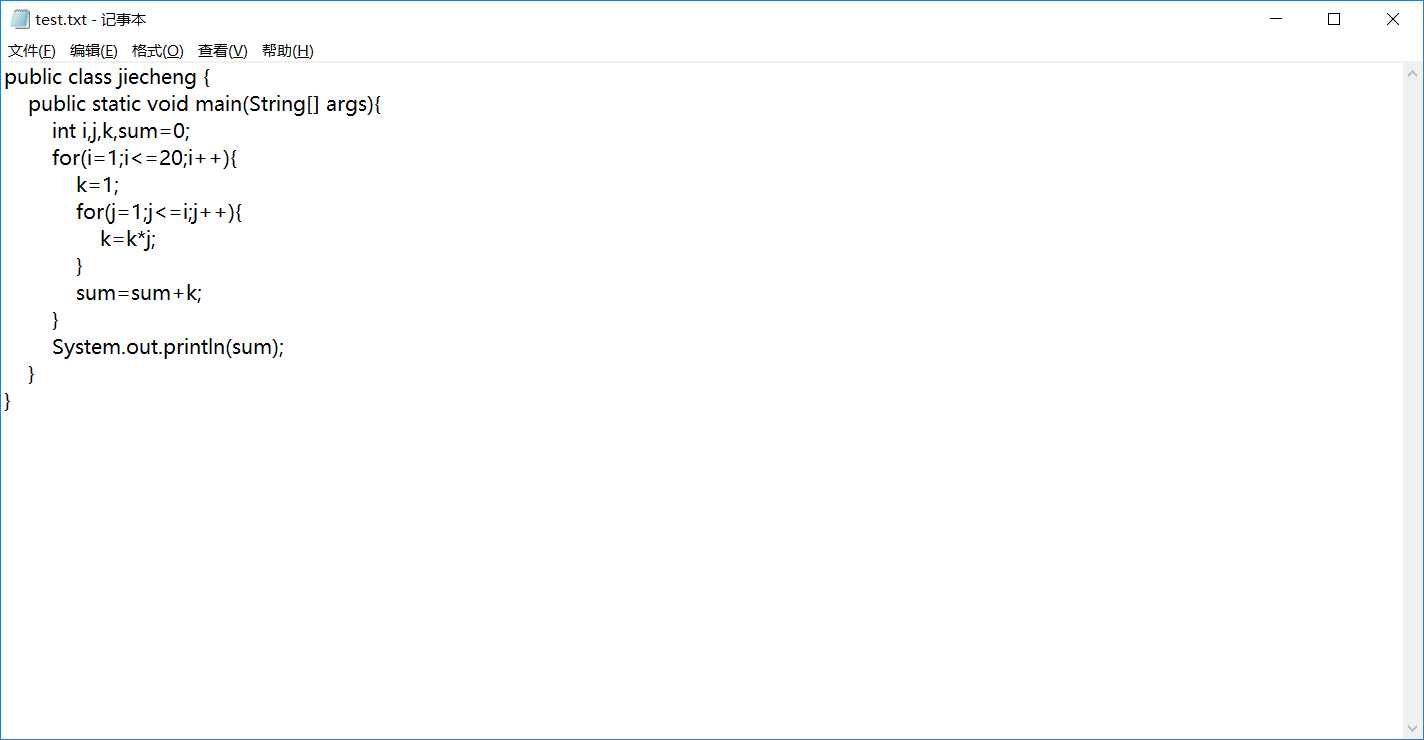Click the window title 'test.txt - 记事本'

pyautogui.click(x=91, y=19)
